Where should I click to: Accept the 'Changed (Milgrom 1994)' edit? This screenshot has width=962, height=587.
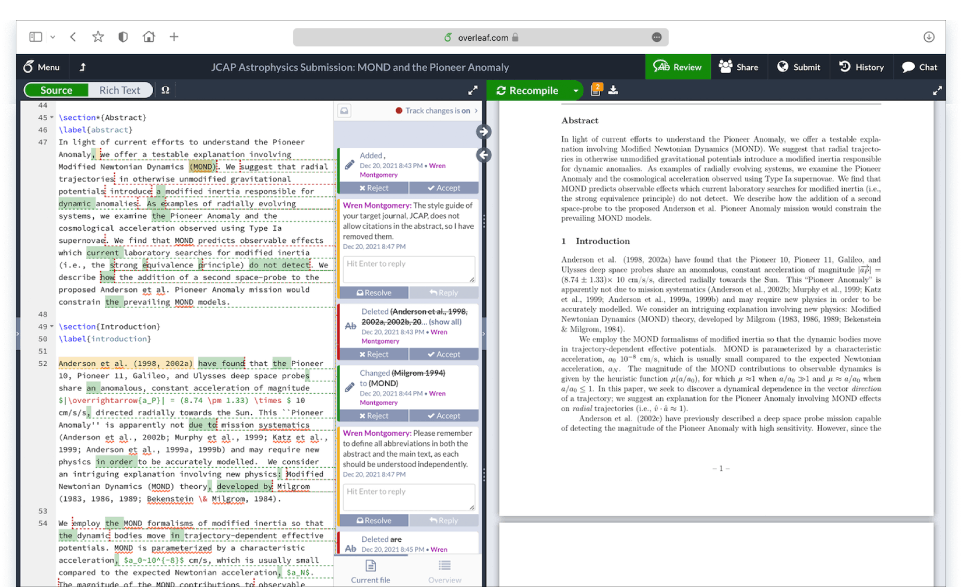444,415
